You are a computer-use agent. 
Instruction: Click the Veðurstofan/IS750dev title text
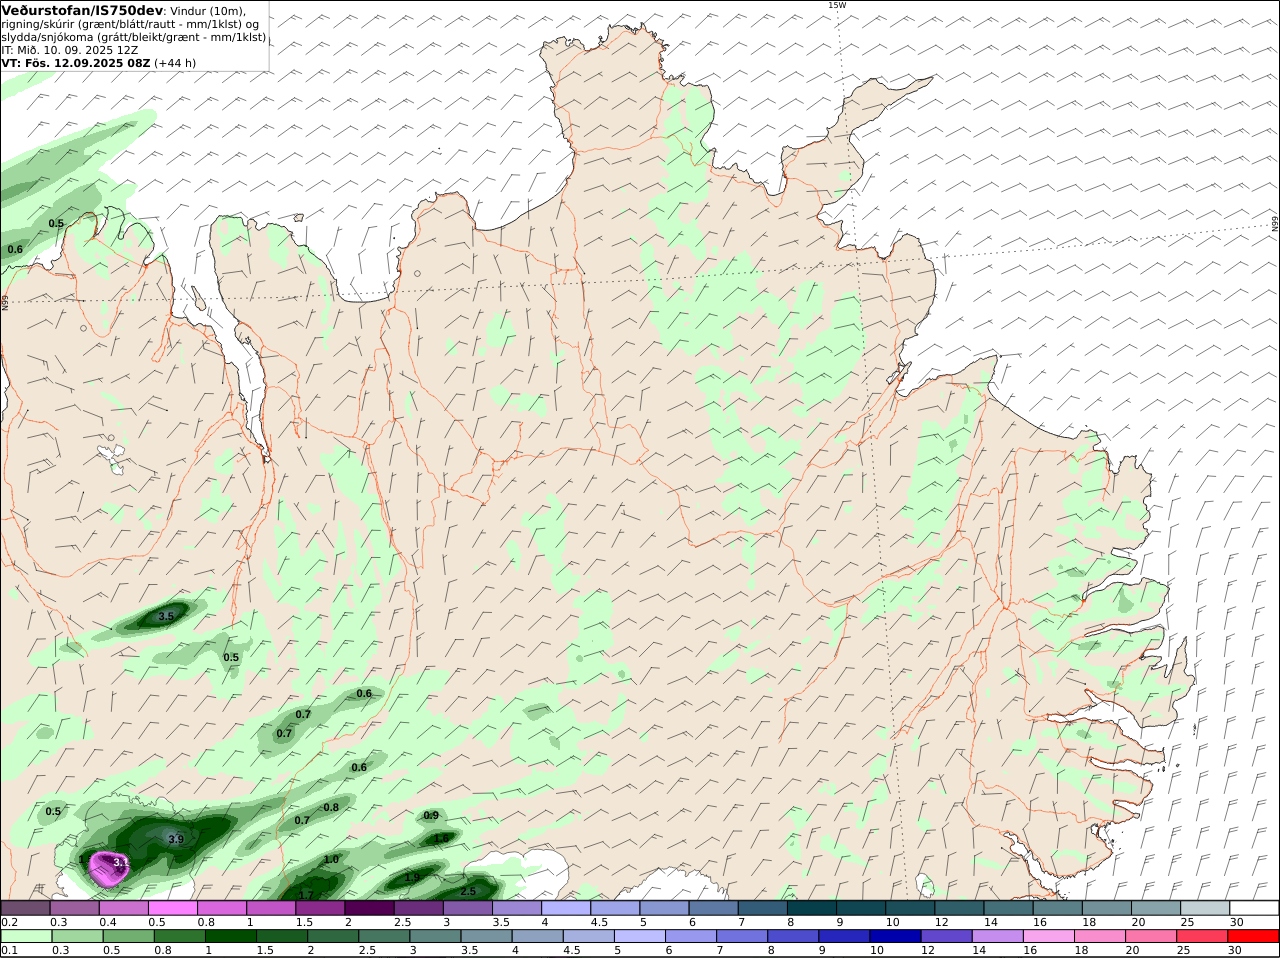82,10
